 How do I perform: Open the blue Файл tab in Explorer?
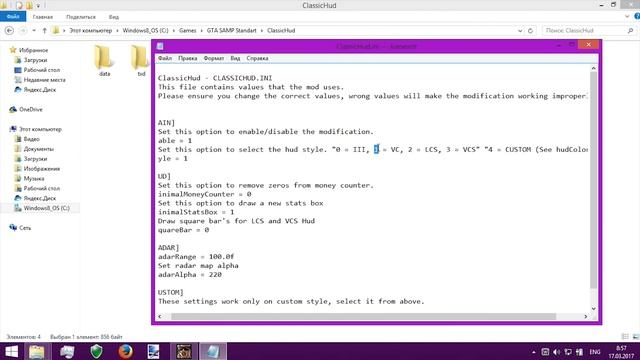click(x=13, y=17)
